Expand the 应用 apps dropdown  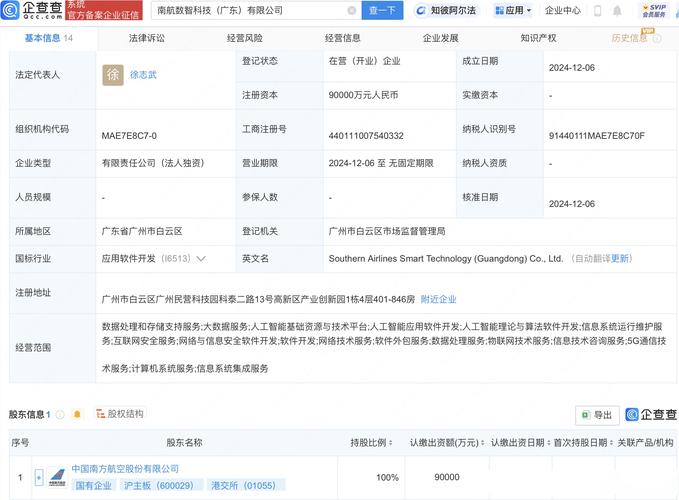(513, 10)
